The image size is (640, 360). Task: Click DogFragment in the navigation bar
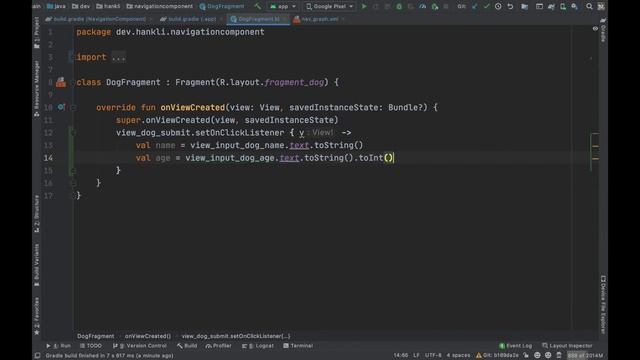pyautogui.click(x=222, y=6)
